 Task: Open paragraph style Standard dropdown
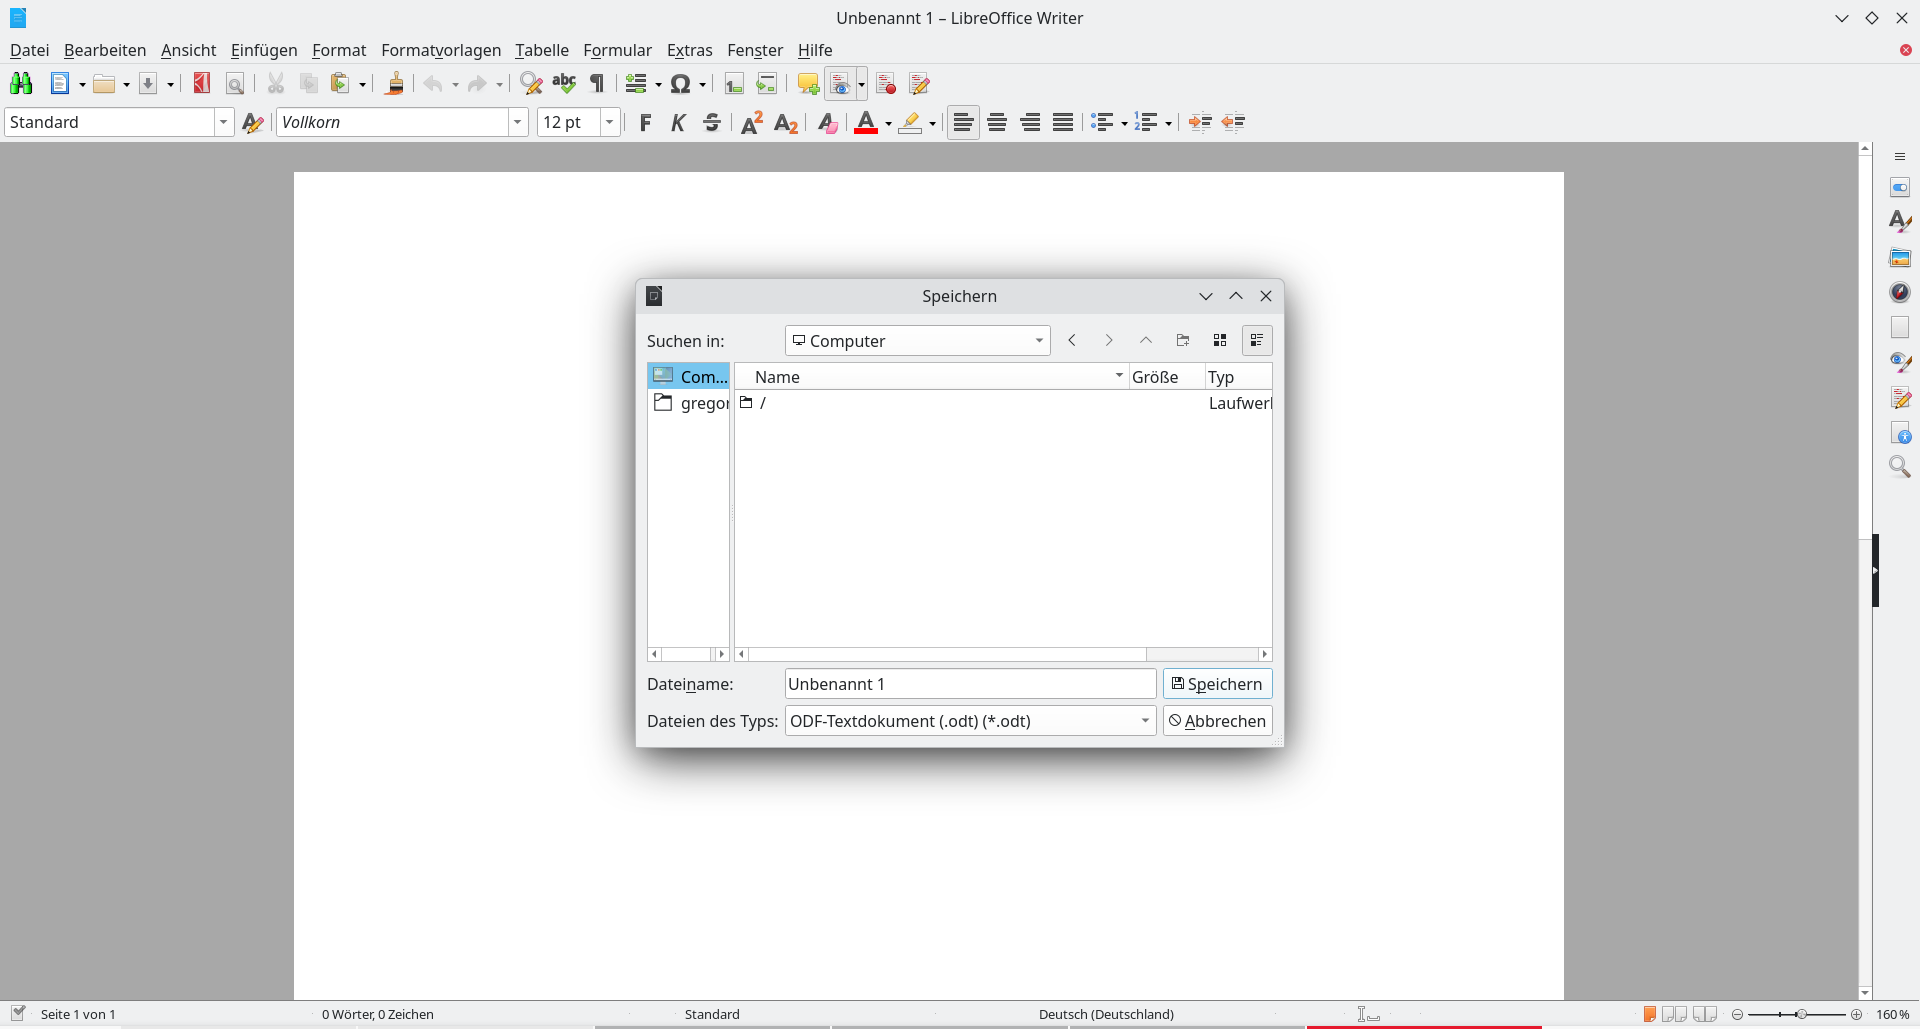223,122
